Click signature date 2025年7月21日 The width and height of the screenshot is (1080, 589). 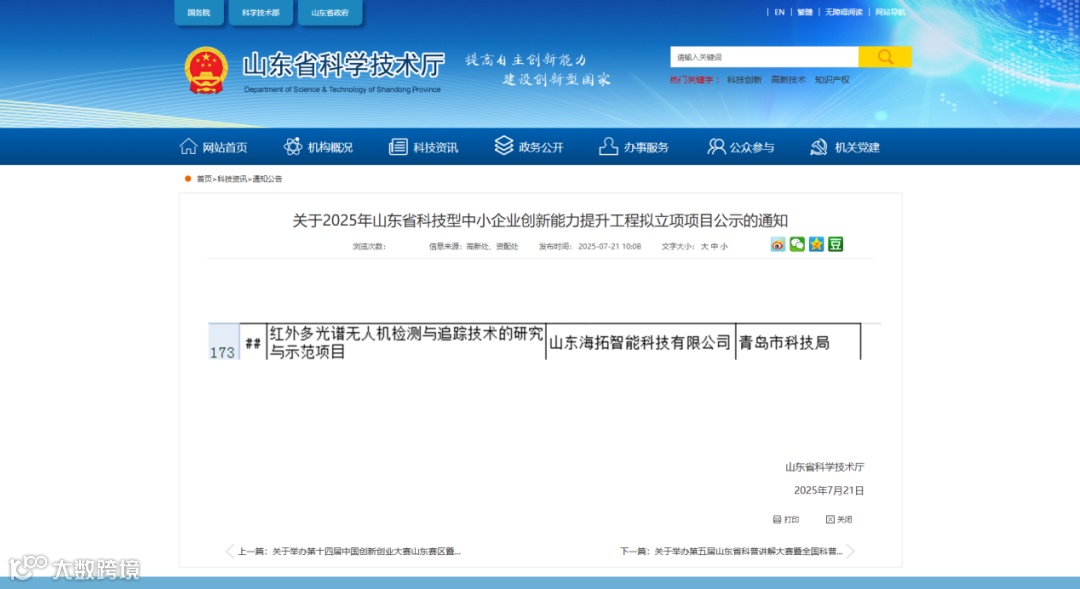829,490
